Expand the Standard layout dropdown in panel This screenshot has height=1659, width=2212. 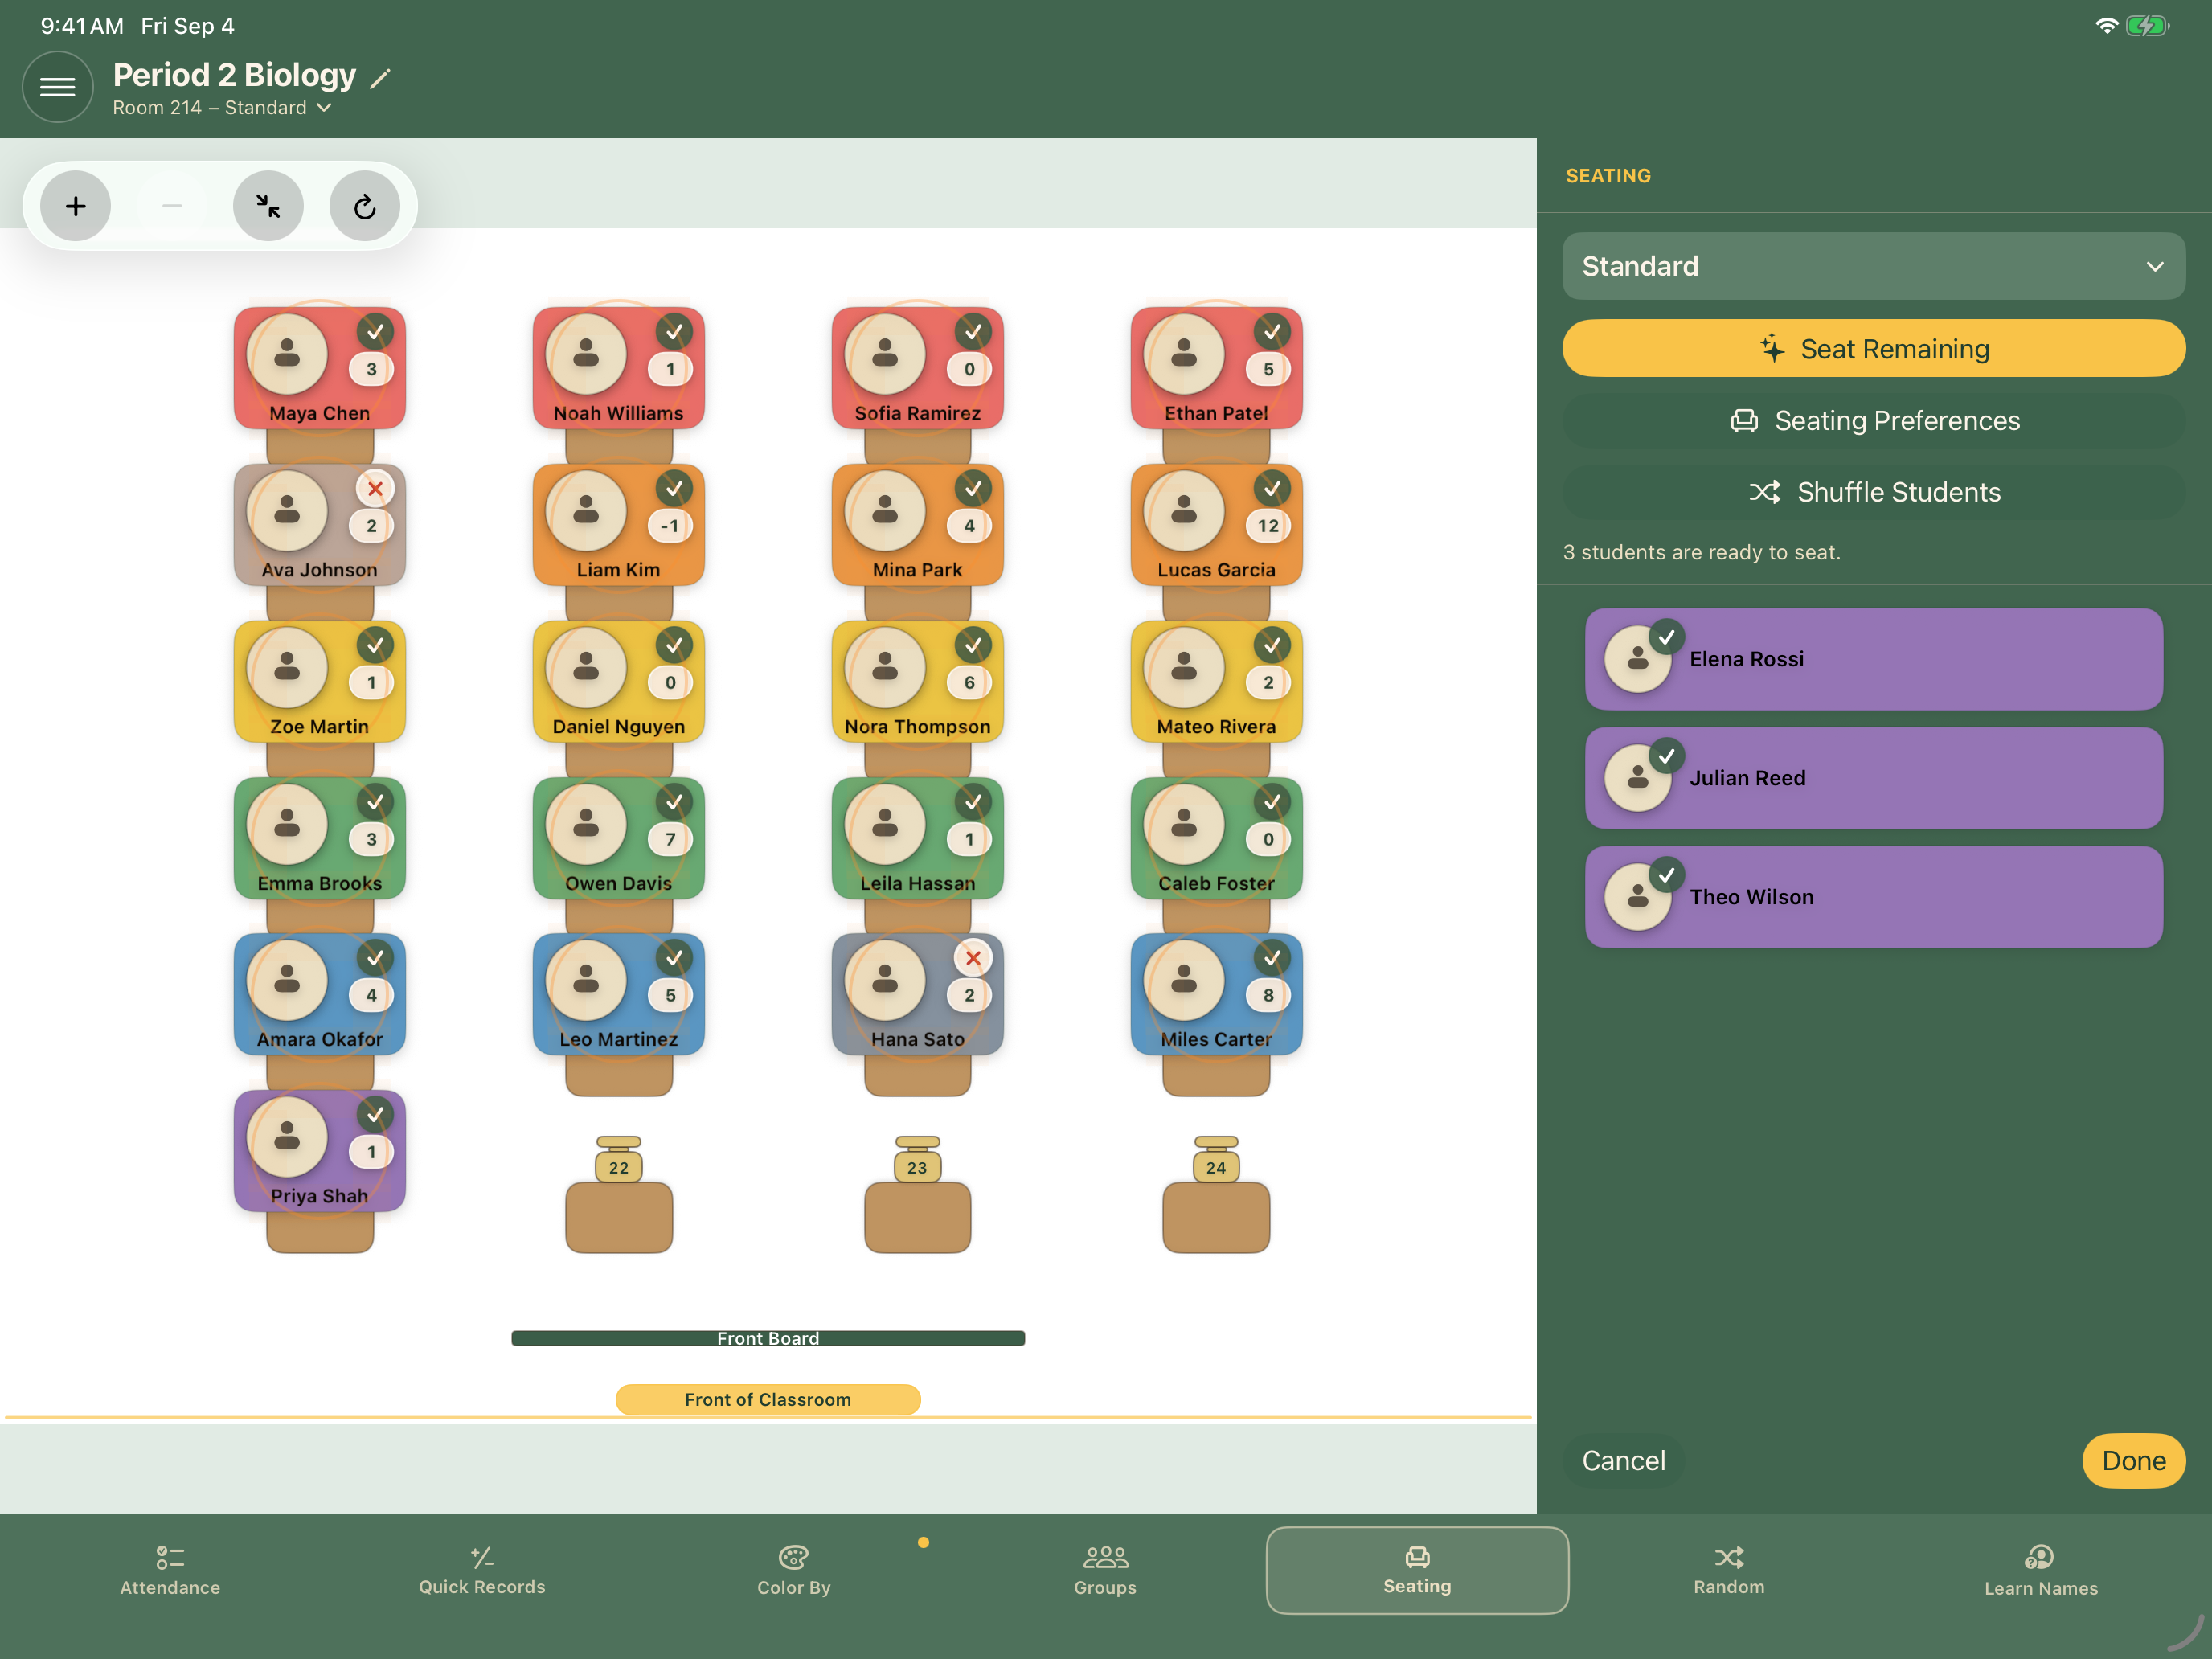(1873, 266)
